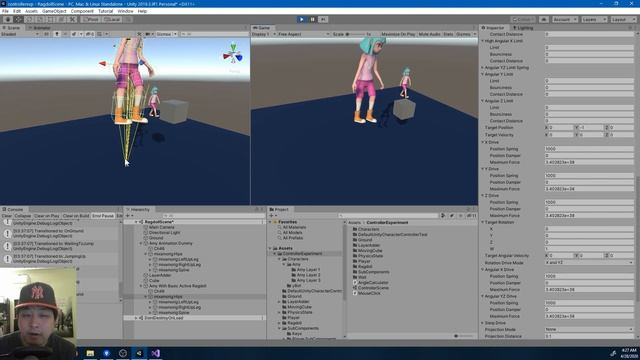Select the 'Transitioned to: OnGround' log entry
Screen dimensions: 640x360
pos(60,233)
